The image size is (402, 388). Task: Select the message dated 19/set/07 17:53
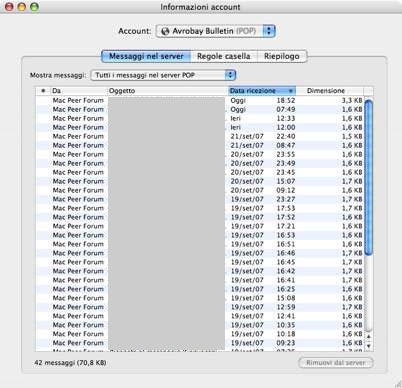(200, 208)
